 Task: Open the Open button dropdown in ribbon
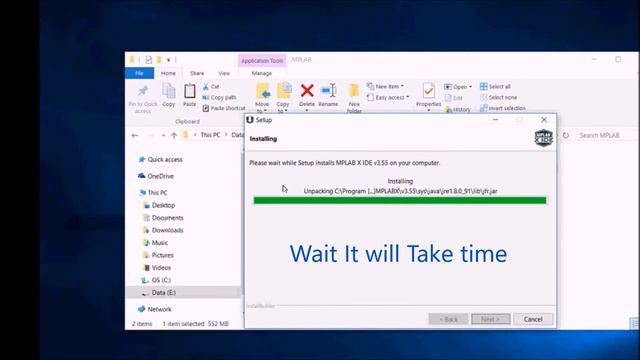point(471,87)
